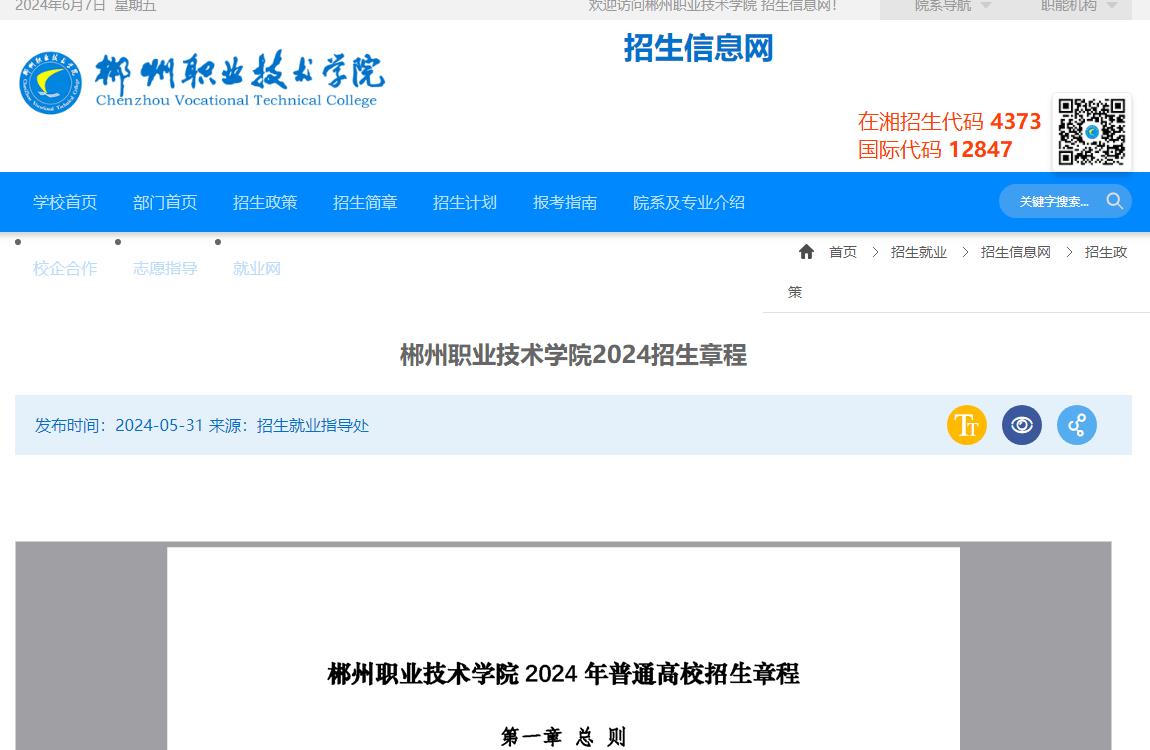Click the breadcrumb home icon
This screenshot has width=1150, height=750.
(806, 252)
